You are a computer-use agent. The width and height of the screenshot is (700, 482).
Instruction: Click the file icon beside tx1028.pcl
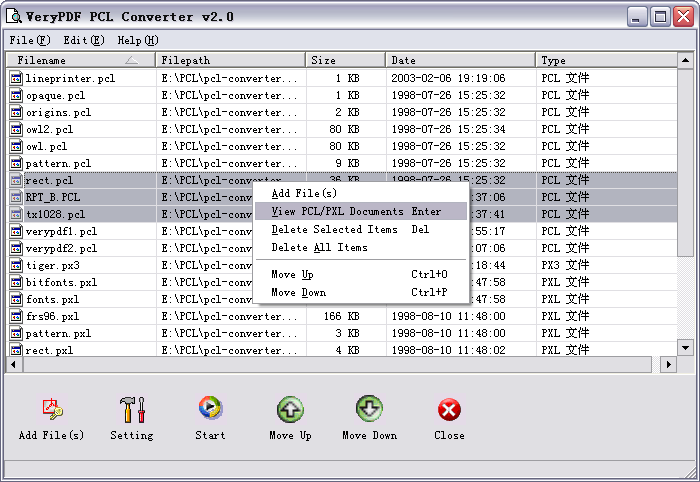click(16, 214)
